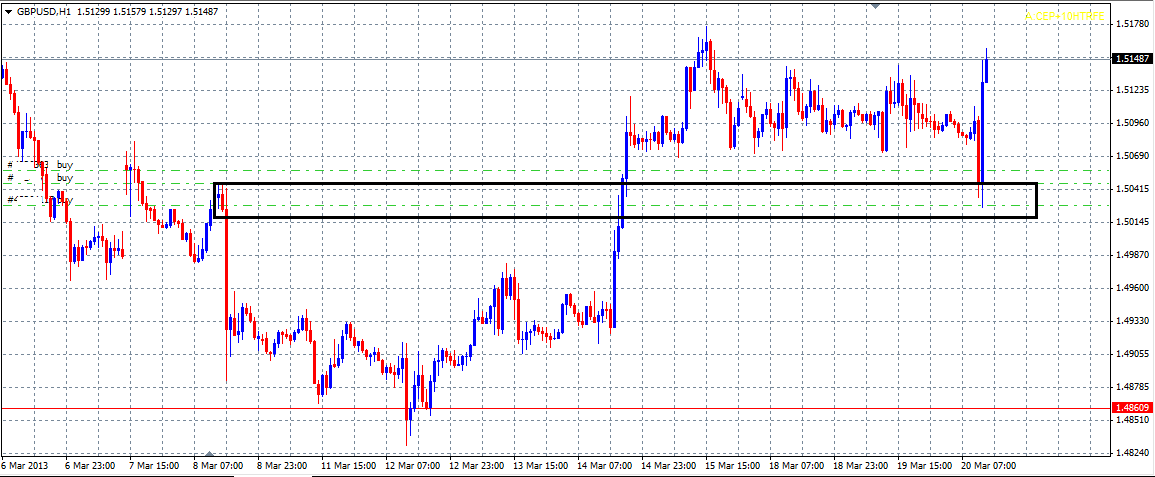1155x477 pixels.
Task: Click the gray chart shift triangle at top
Action: pos(877,6)
